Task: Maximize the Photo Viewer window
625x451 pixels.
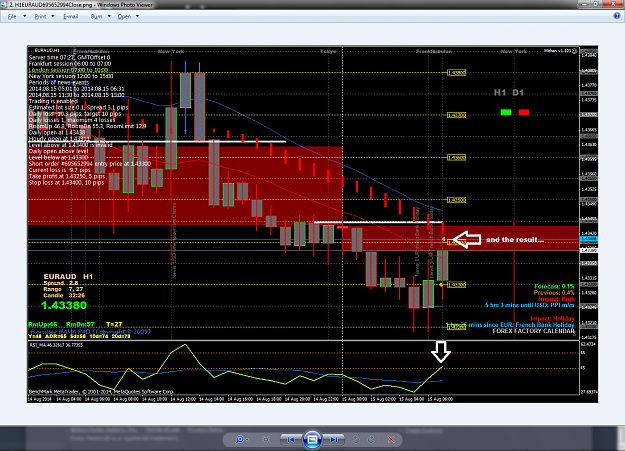Action: tap(596, 4)
